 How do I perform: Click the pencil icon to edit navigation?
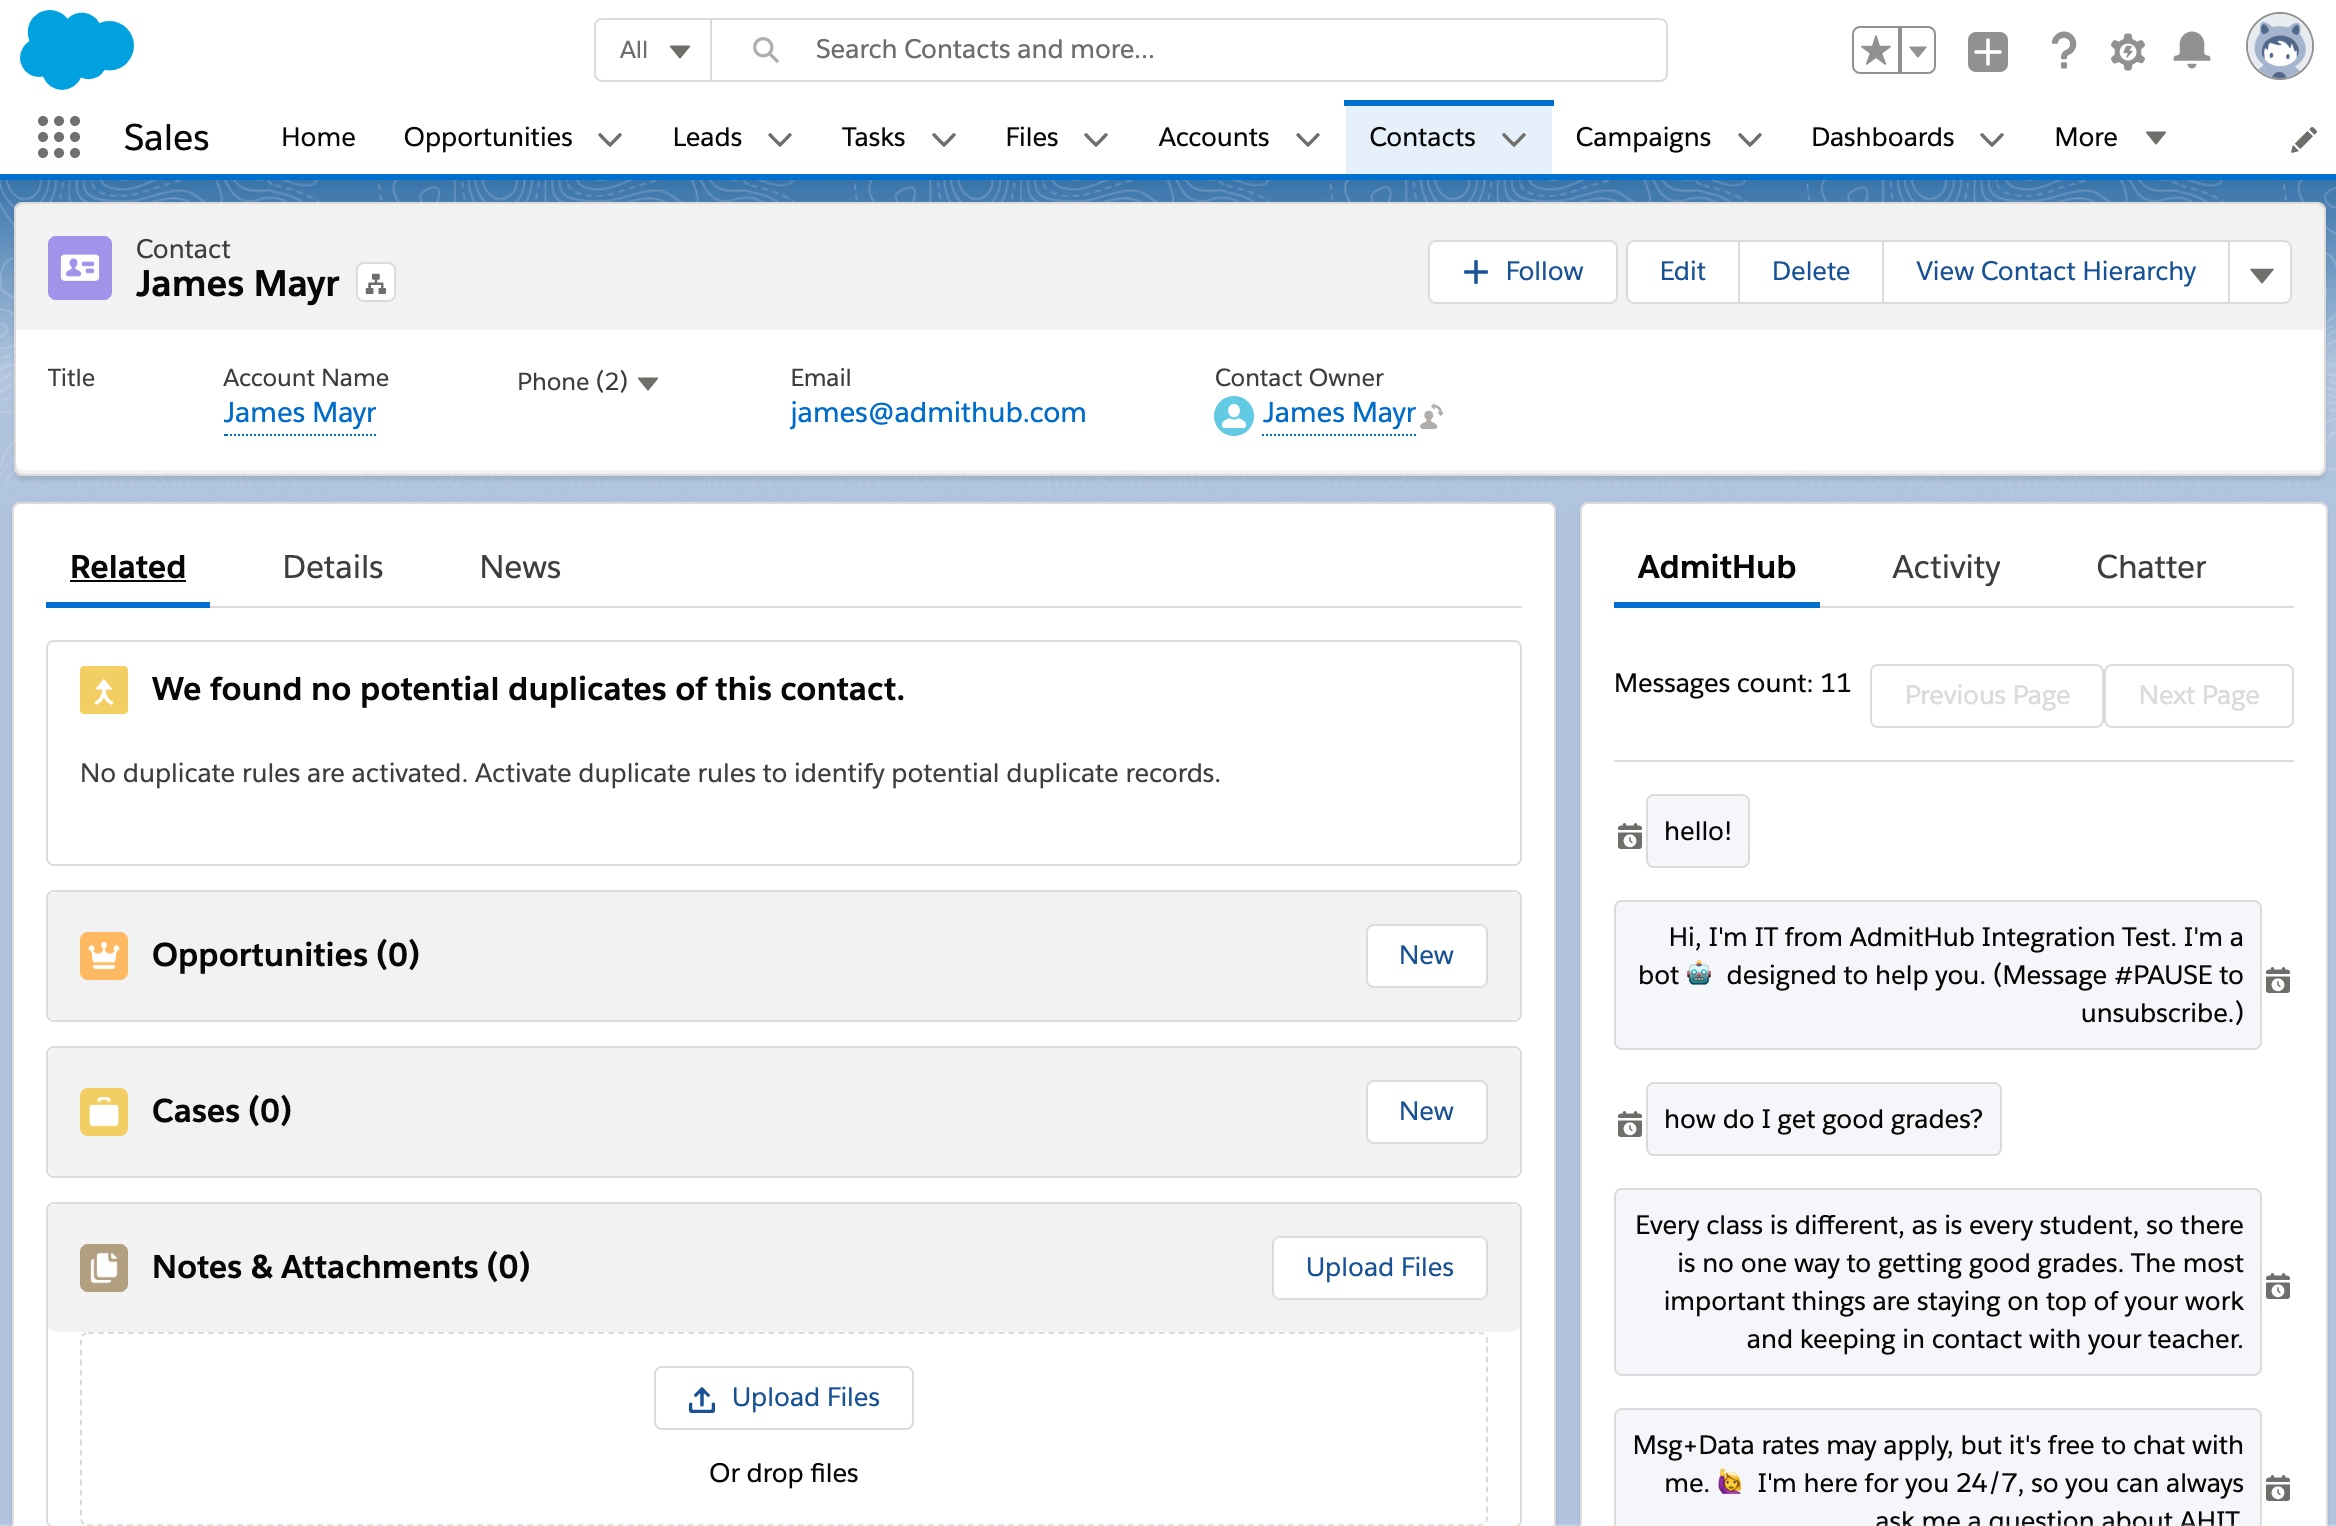[x=2304, y=140]
